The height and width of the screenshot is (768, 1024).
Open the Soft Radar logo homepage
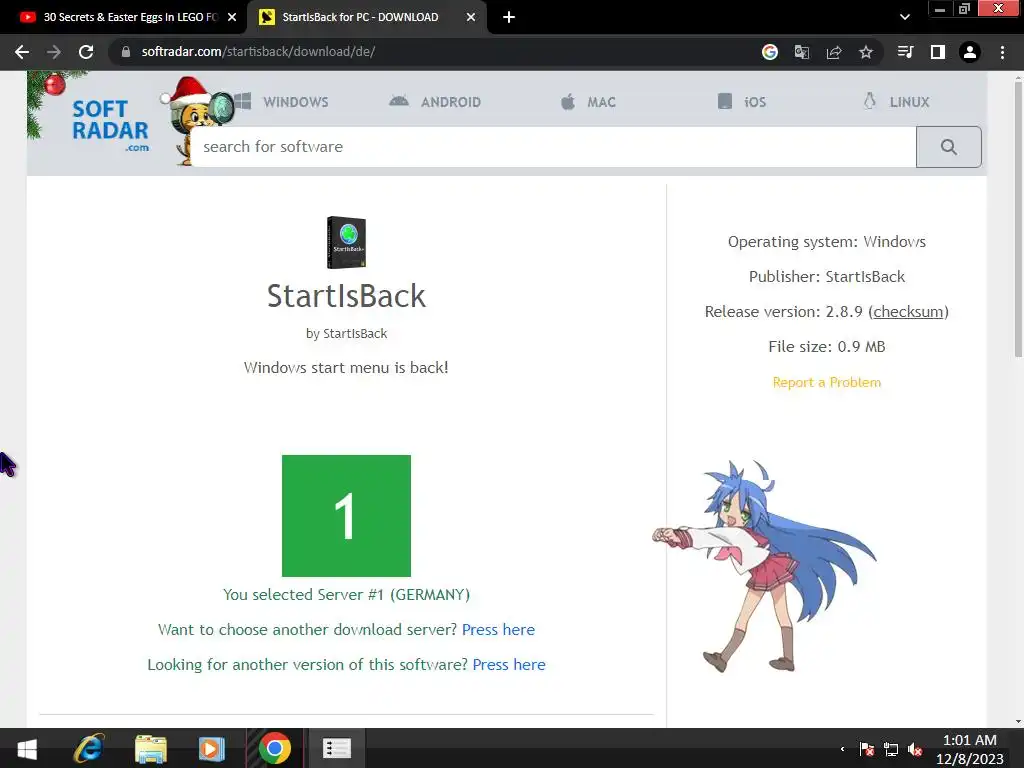tap(110, 125)
